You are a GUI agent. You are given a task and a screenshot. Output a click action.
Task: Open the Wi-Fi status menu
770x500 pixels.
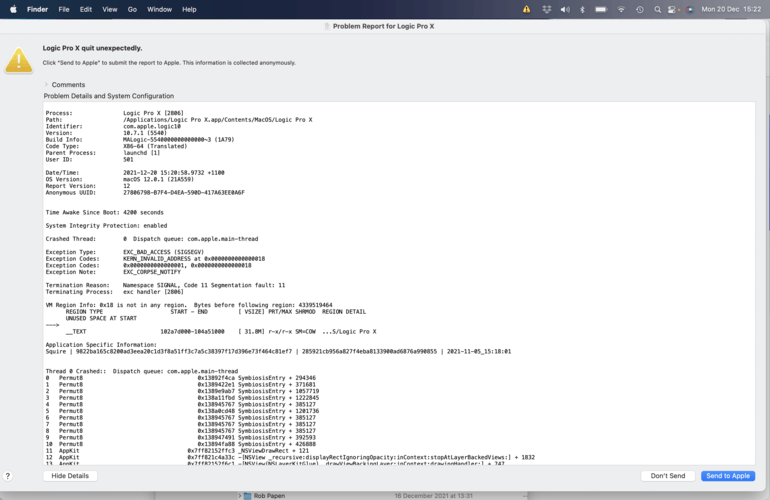coord(621,9)
